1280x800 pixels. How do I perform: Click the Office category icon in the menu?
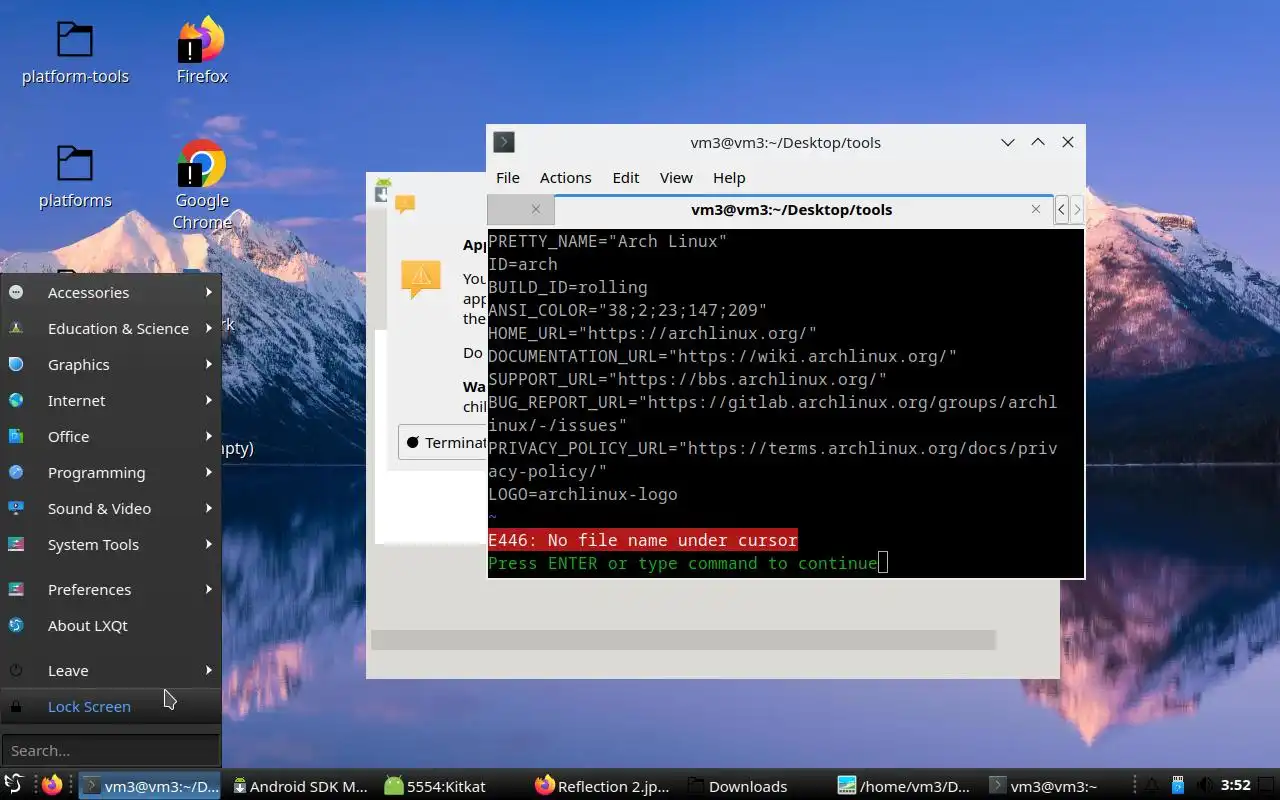tap(16, 437)
